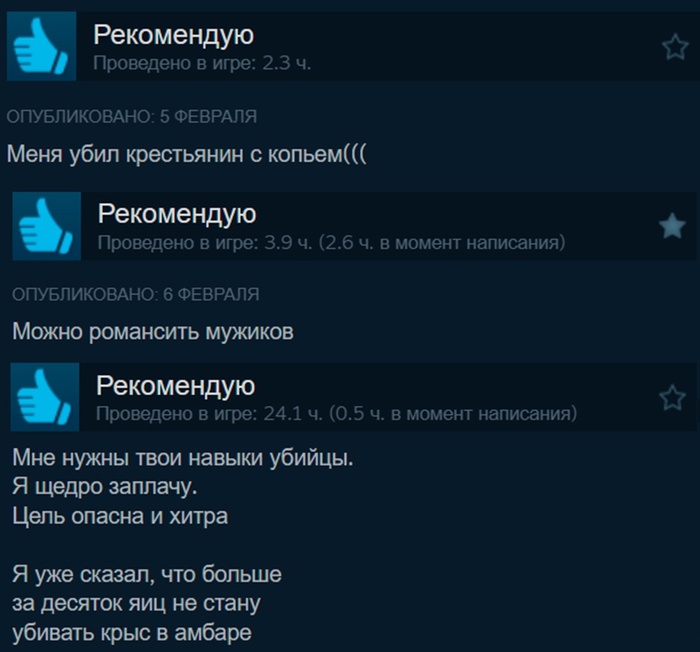Open the Рекомендую title above 24.1 ч.
700x652 pixels.
coord(175,386)
